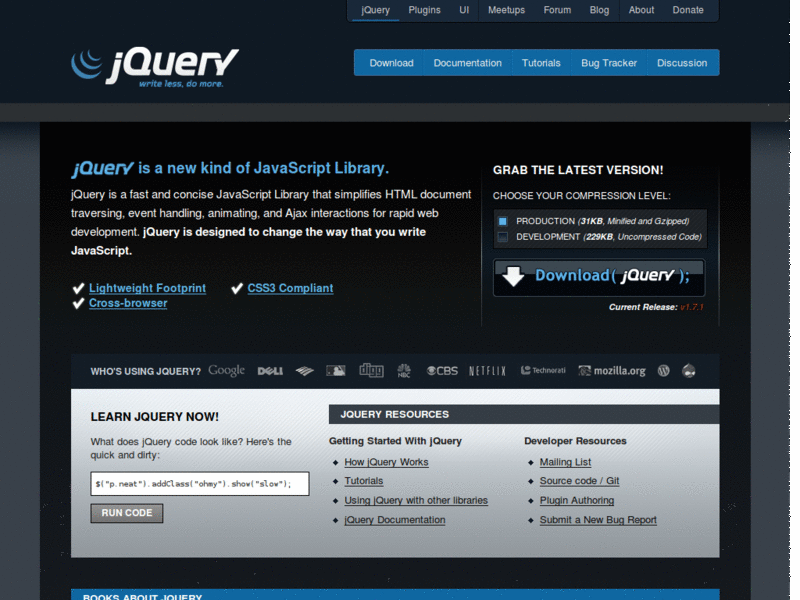
Task: Click the Google logo
Action: 227,371
